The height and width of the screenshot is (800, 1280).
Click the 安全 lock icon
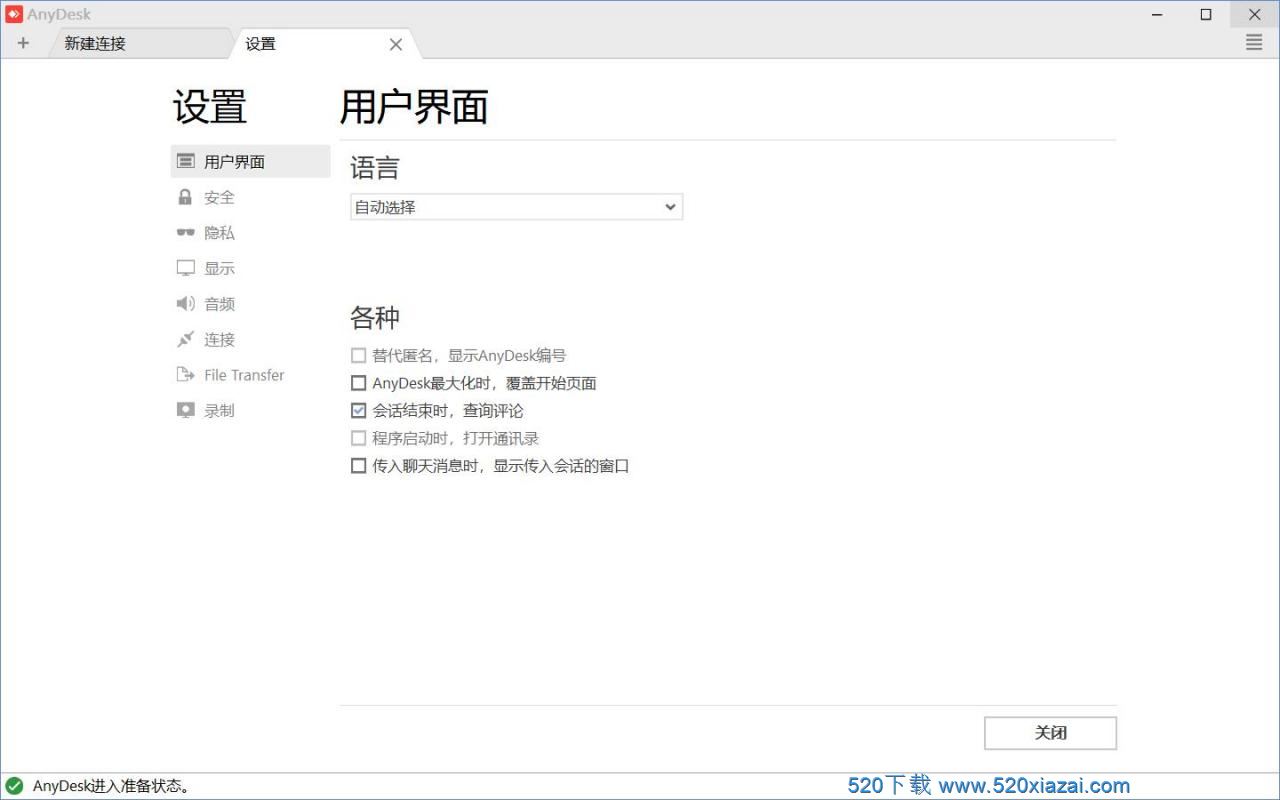coord(185,197)
